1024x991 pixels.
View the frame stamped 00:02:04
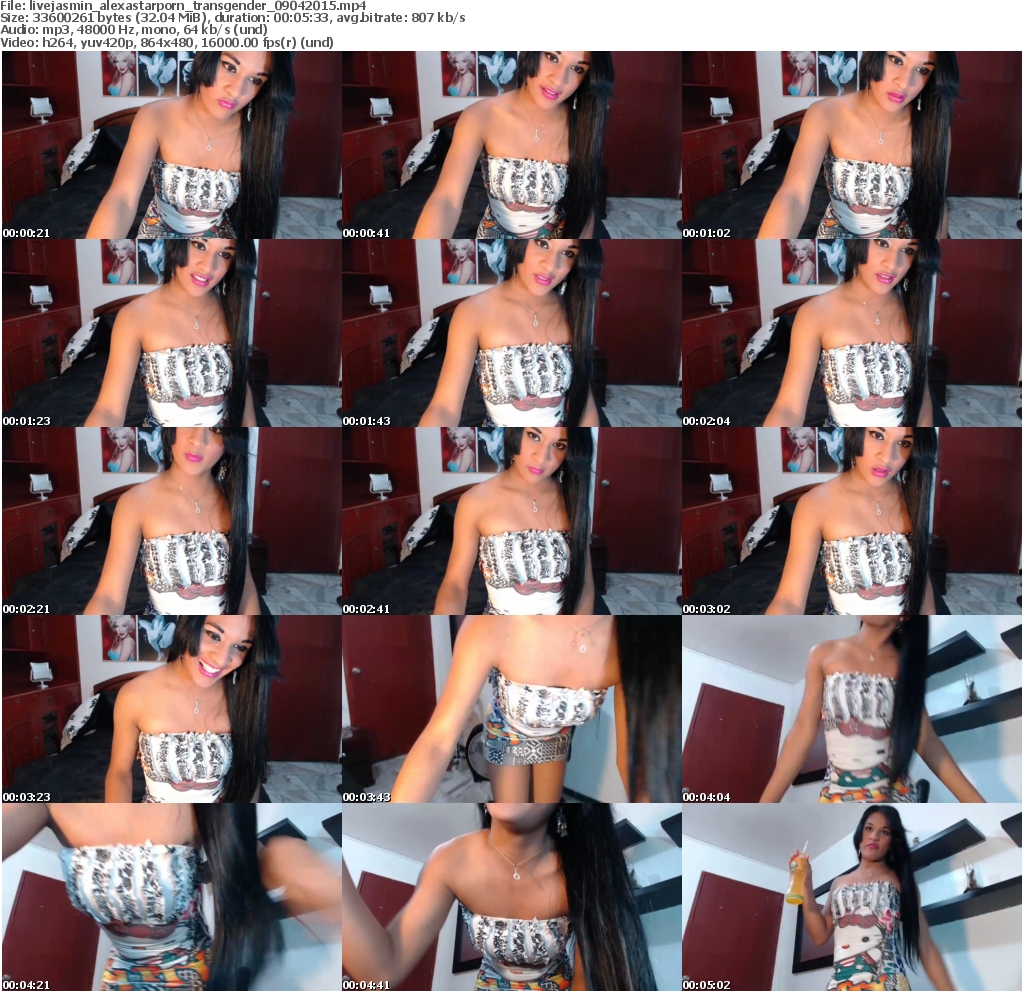point(852,333)
